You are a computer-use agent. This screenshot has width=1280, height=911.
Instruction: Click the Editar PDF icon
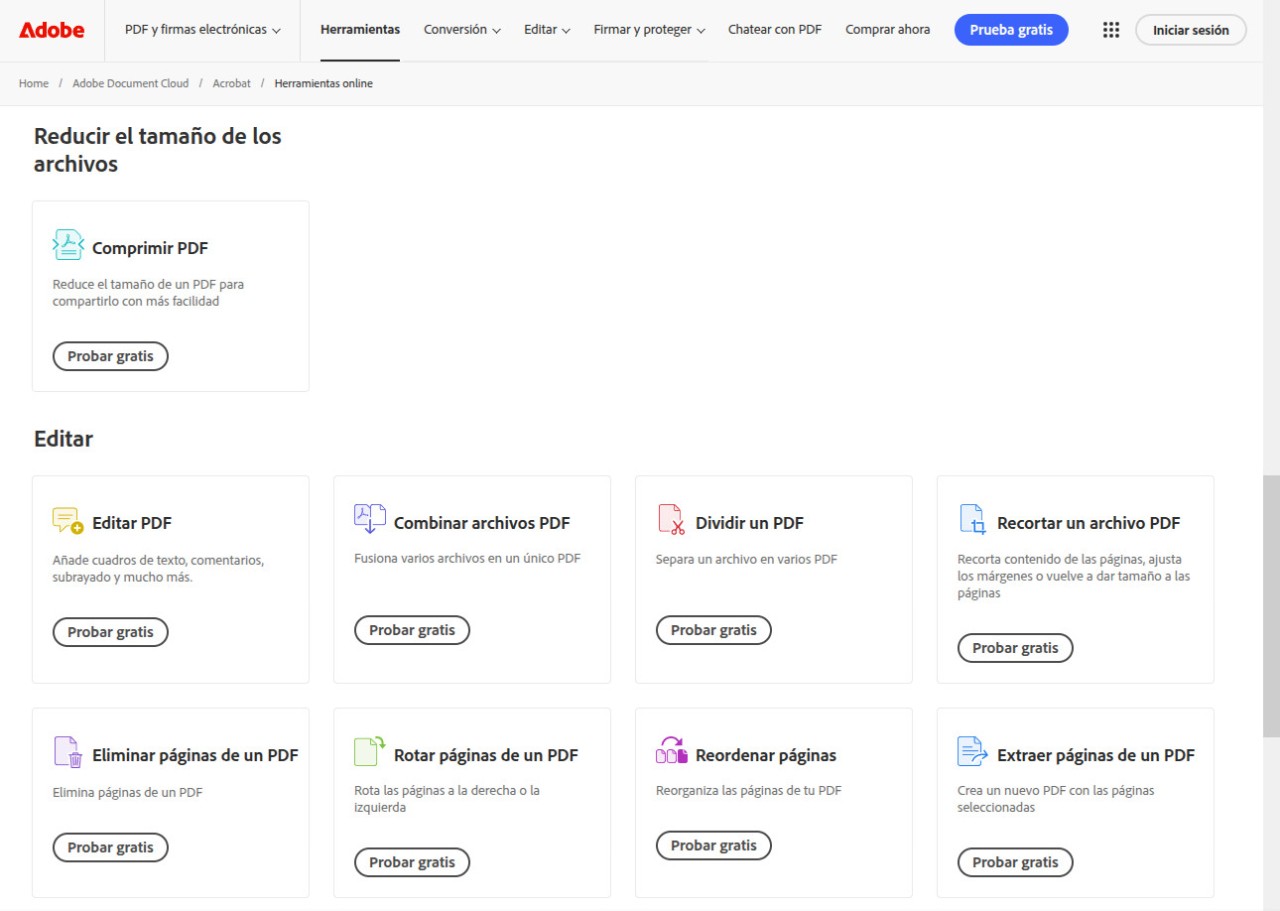(68, 520)
